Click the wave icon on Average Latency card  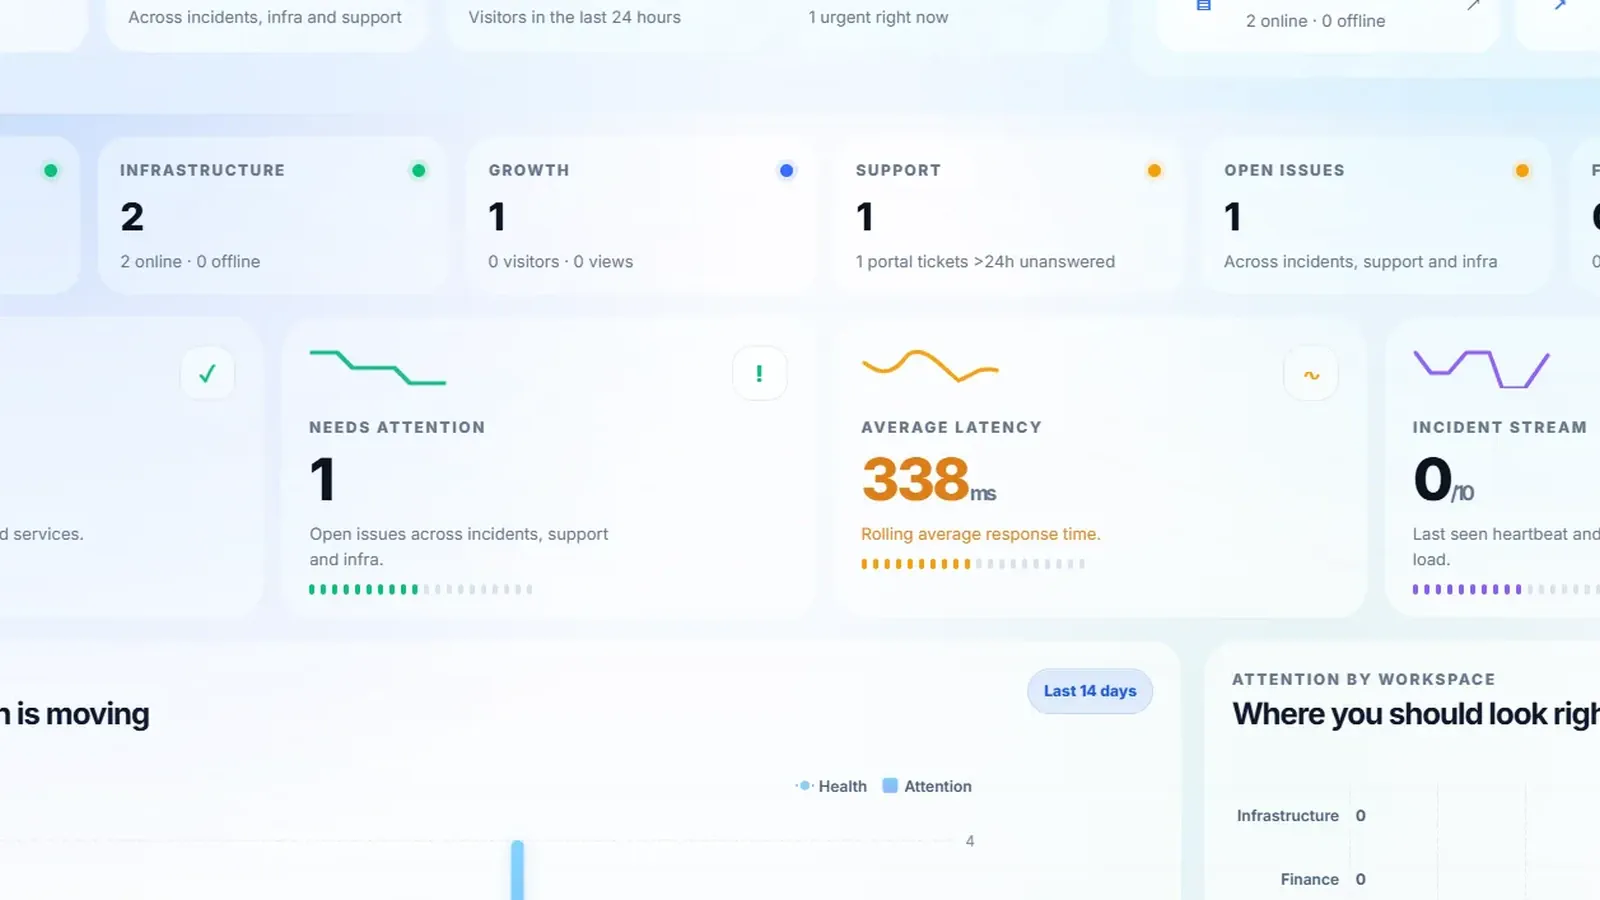pos(1311,375)
